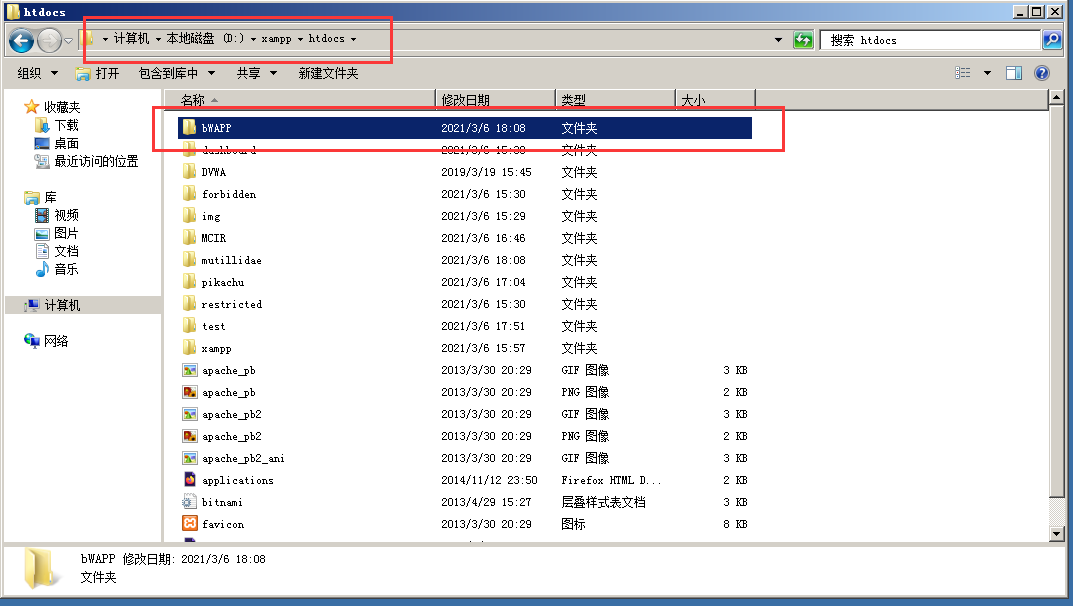Click 新建文件夹 to create a folder
Screen dimensions: 1073x606
328,73
